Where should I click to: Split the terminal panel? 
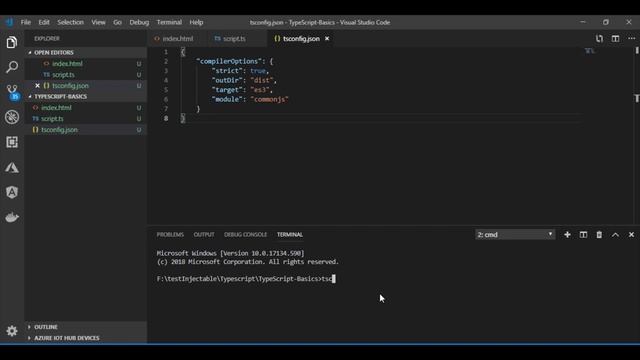pyautogui.click(x=583, y=235)
